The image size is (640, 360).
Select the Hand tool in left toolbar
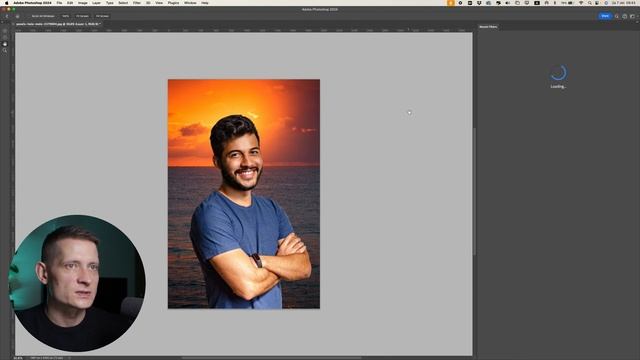(x=5, y=44)
